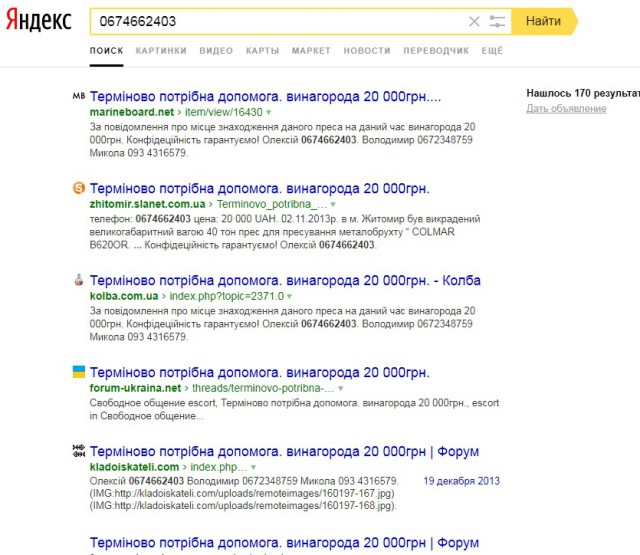Clear the search query with the X icon

pos(474,21)
